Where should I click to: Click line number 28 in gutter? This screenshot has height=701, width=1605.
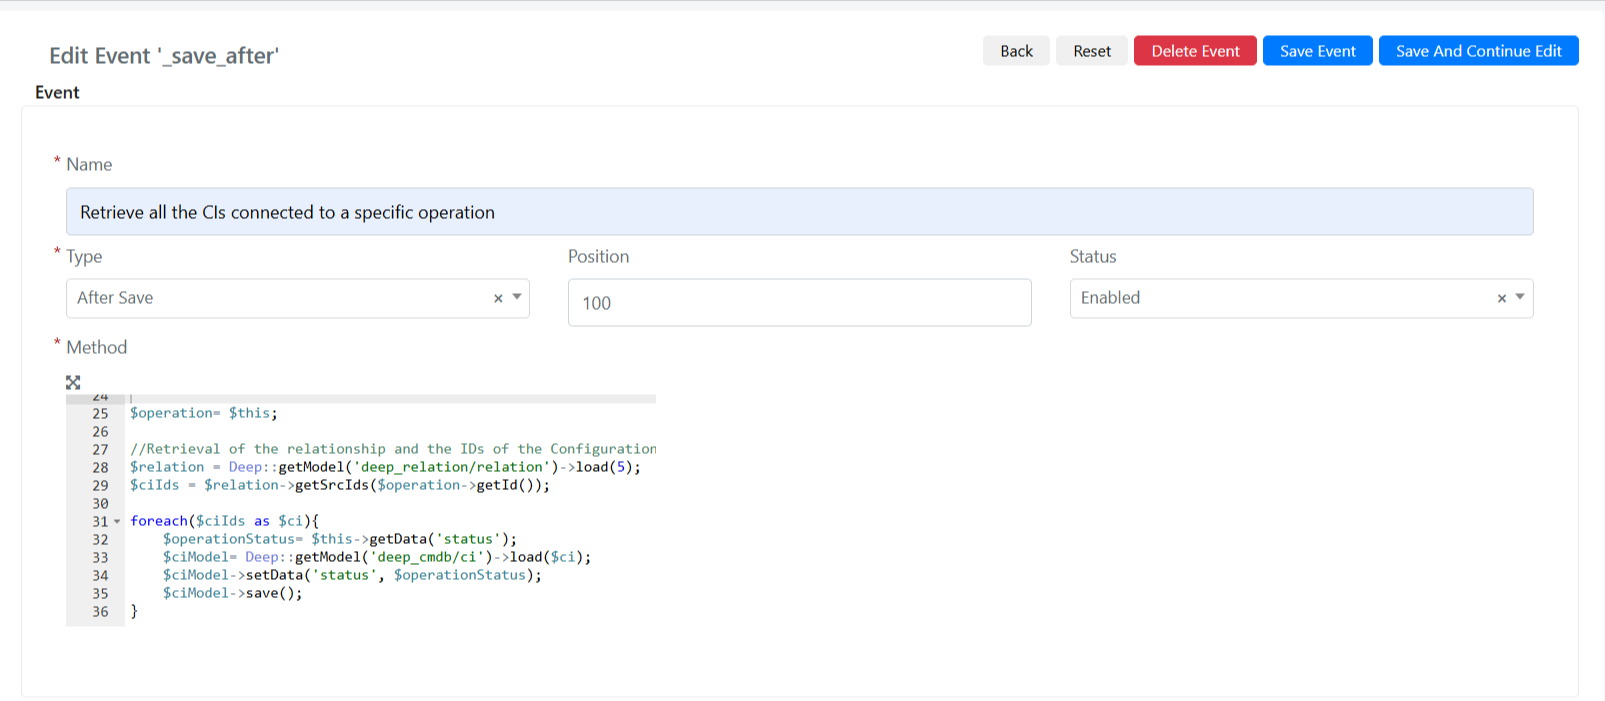tap(100, 467)
